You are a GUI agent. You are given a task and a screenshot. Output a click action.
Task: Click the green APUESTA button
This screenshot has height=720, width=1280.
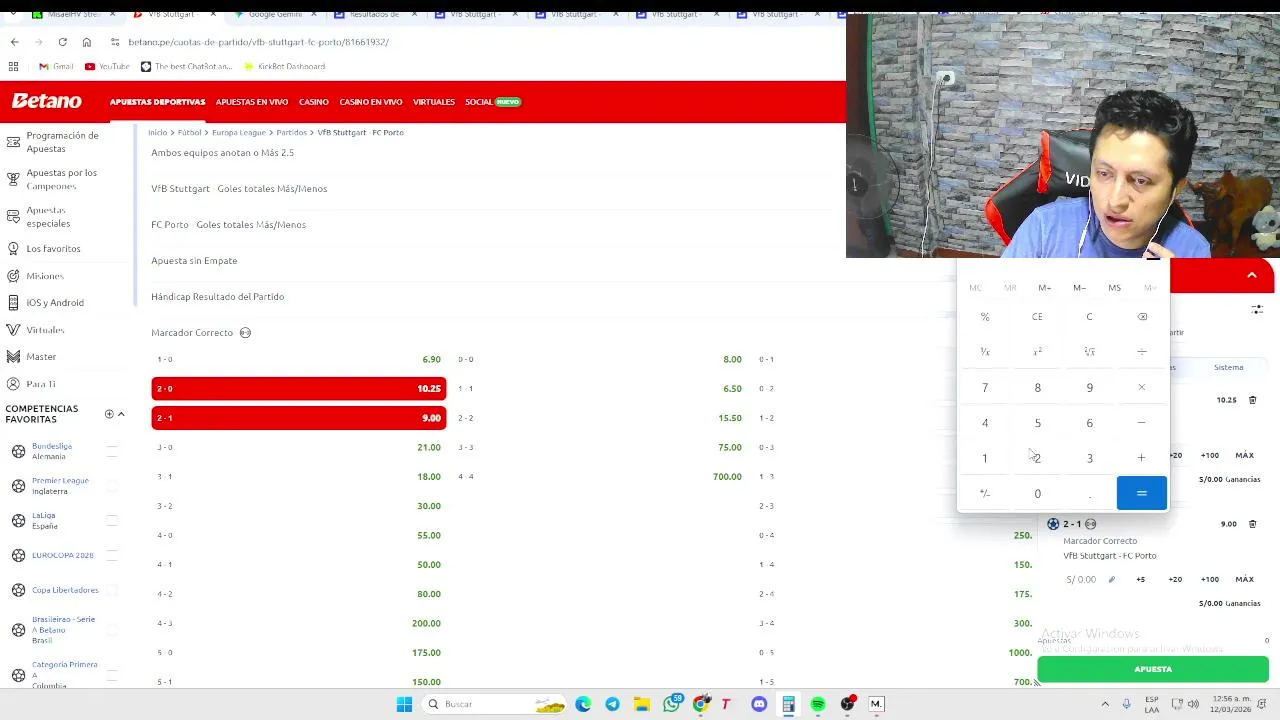tap(1153, 669)
